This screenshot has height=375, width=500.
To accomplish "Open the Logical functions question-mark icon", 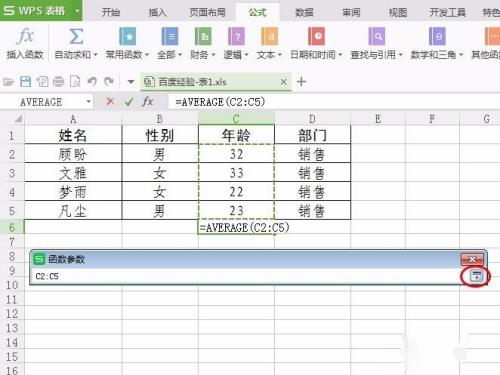I will click(x=236, y=36).
